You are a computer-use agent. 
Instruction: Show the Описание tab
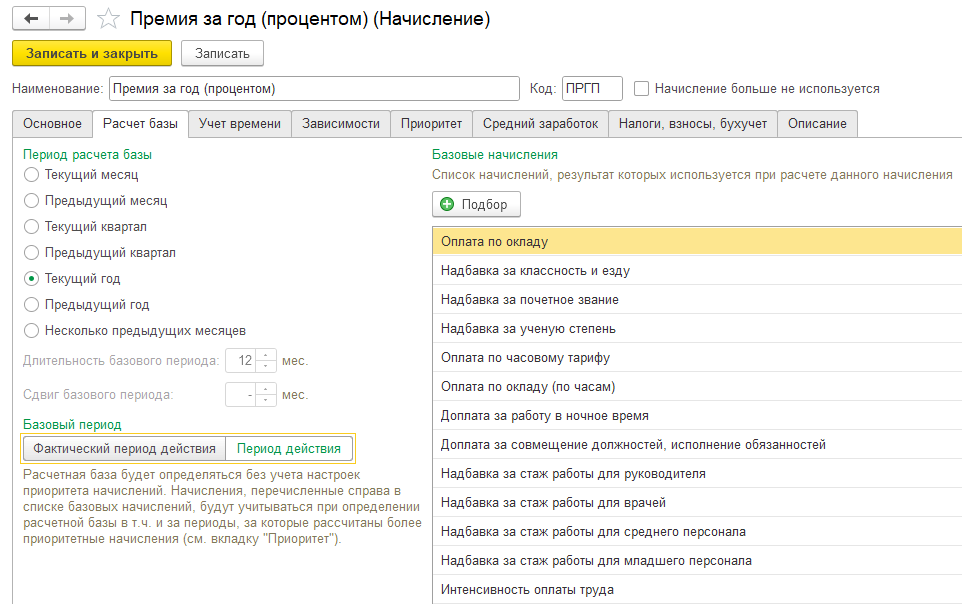point(817,124)
